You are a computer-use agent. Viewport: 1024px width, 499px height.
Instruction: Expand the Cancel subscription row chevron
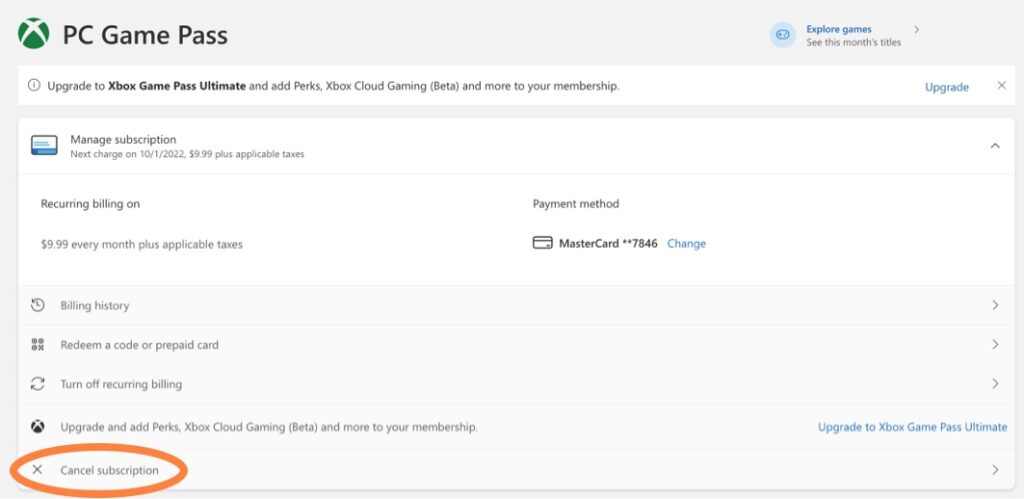tap(995, 470)
